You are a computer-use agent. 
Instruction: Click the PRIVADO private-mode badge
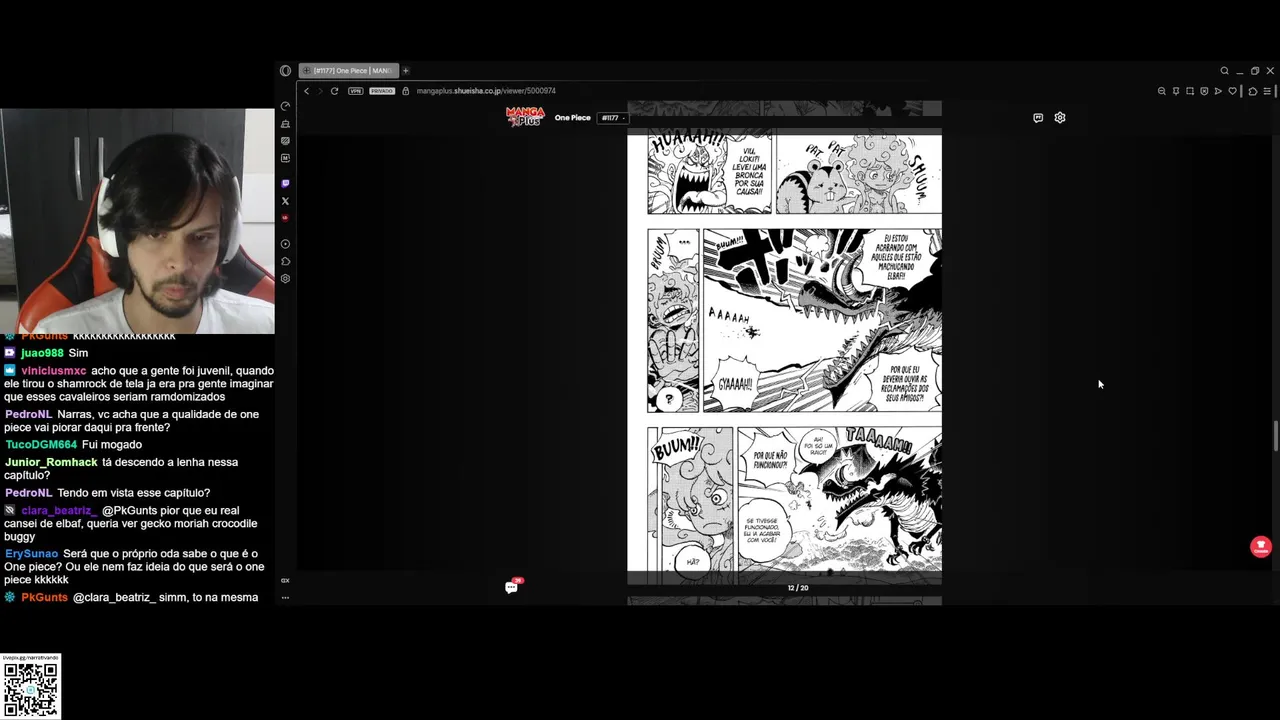[382, 91]
